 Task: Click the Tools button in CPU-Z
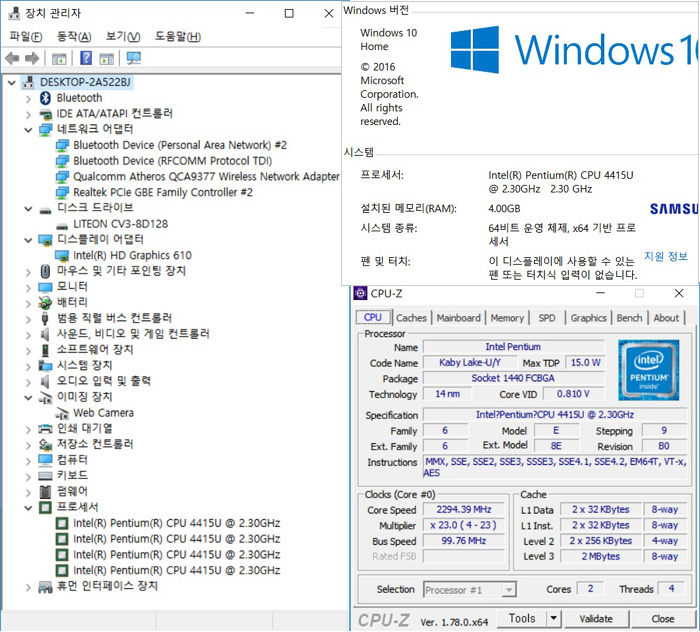click(x=522, y=618)
